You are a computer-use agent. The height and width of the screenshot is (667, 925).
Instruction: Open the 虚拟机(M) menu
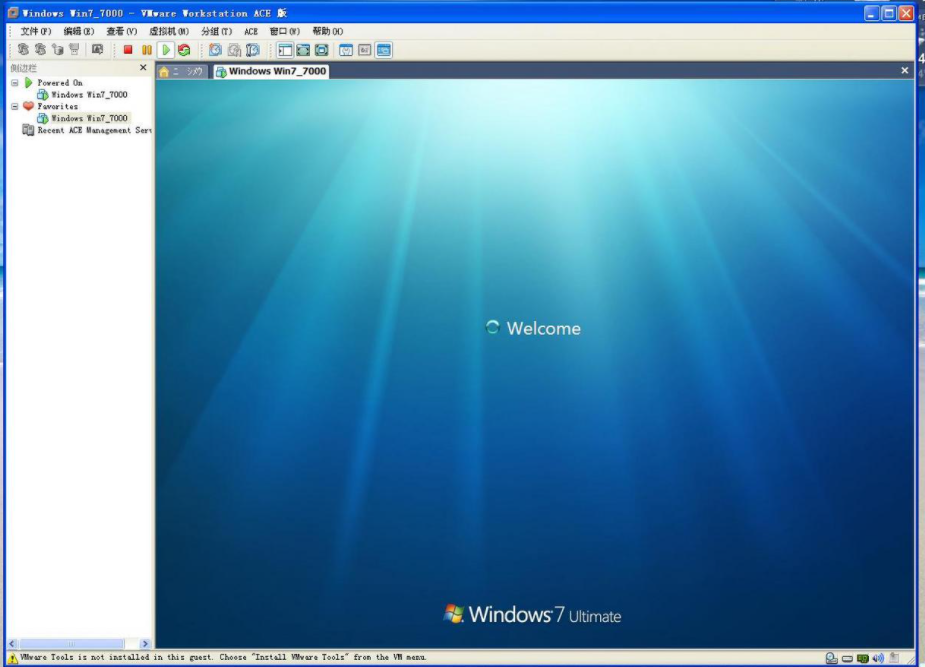pos(169,31)
